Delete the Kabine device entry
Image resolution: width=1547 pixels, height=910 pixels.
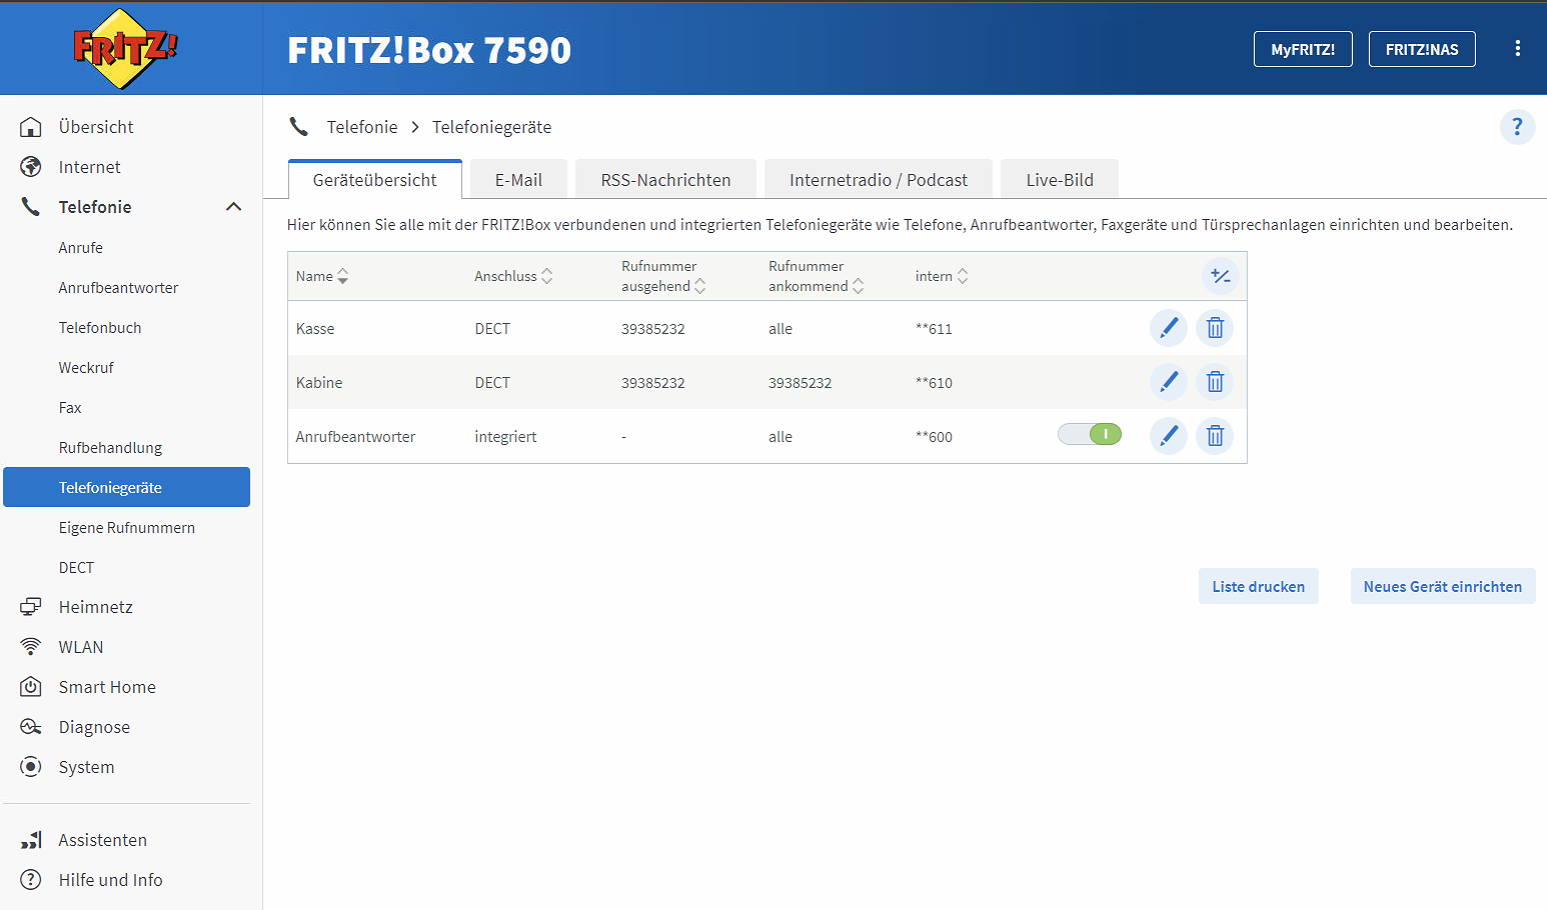pos(1215,382)
